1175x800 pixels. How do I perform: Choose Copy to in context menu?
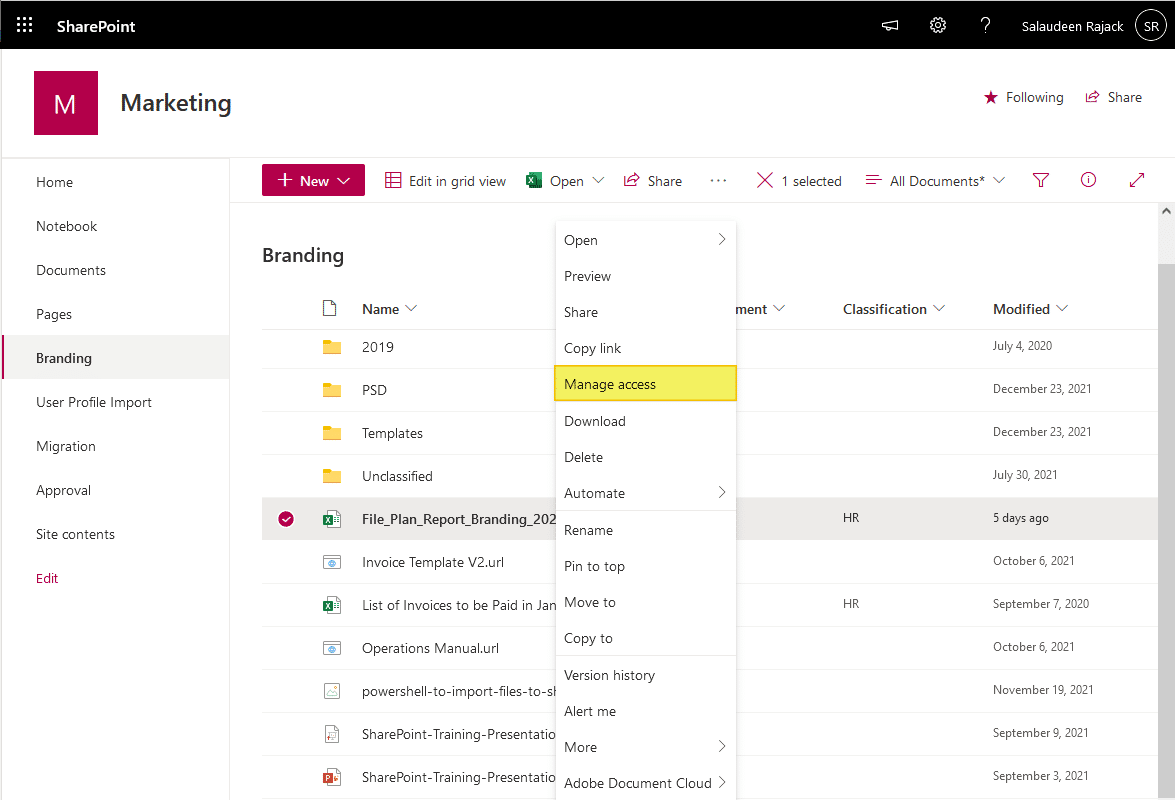645,638
